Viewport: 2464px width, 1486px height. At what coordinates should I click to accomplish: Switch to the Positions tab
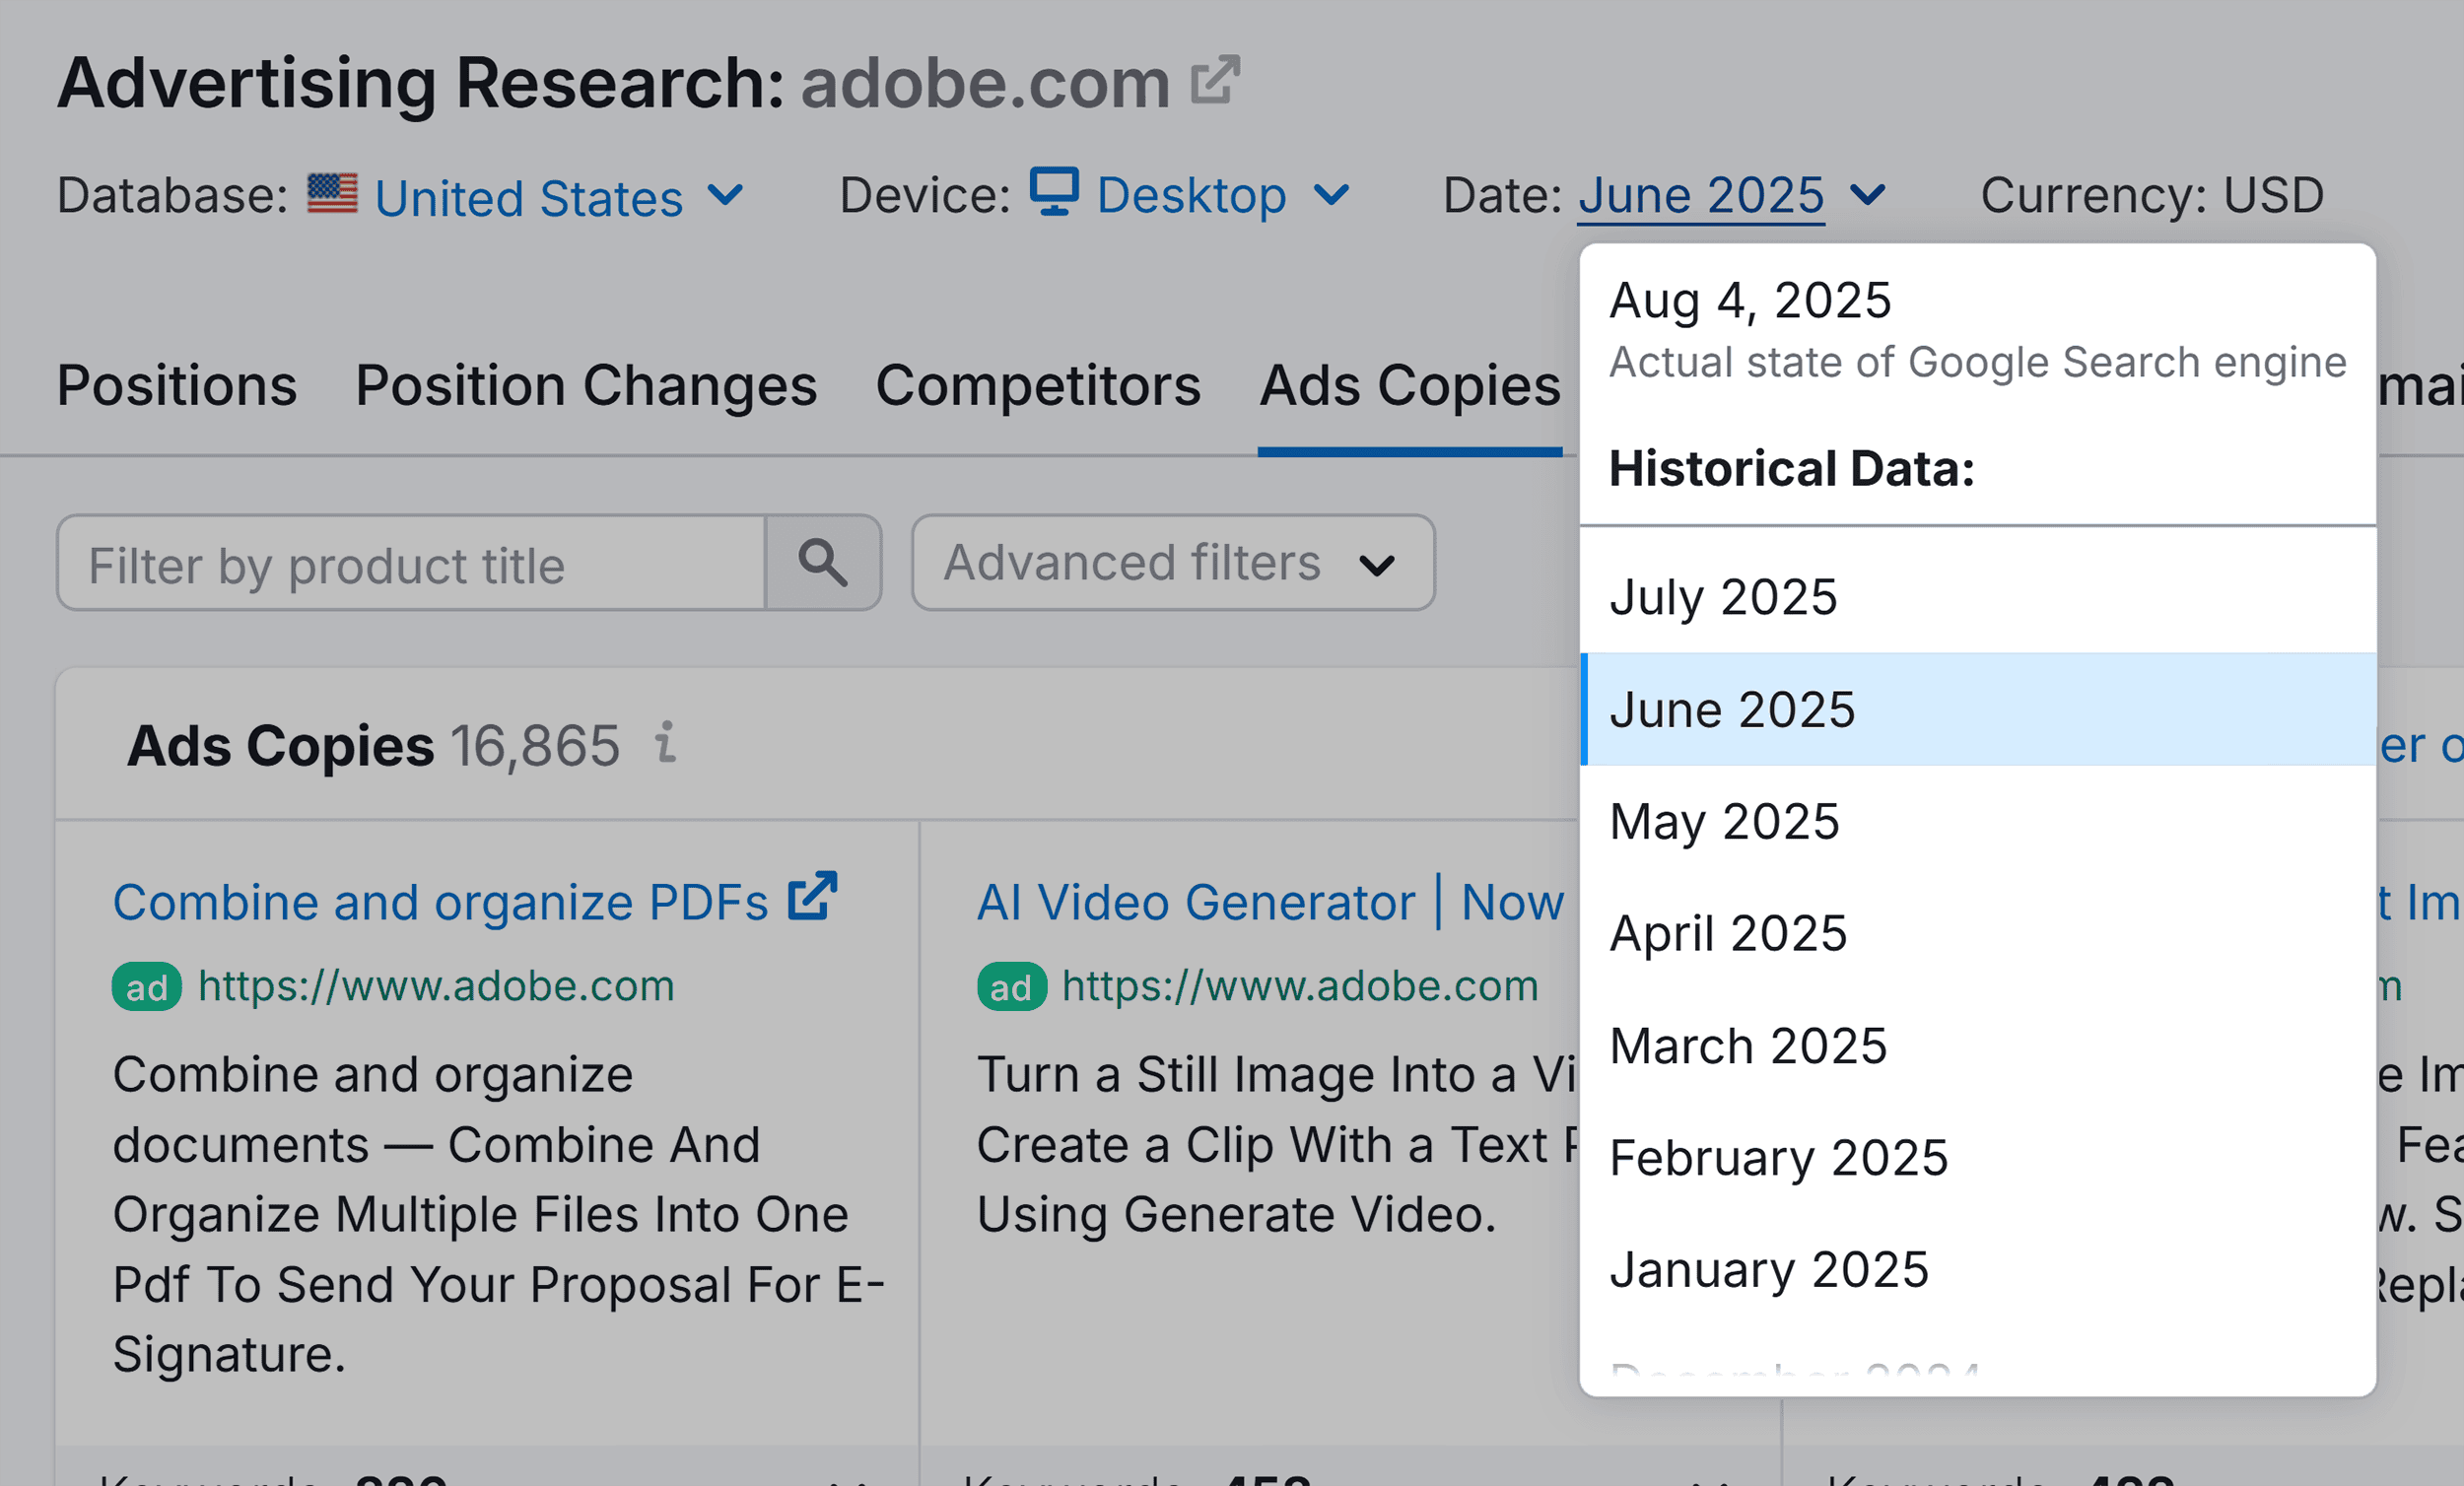[177, 385]
